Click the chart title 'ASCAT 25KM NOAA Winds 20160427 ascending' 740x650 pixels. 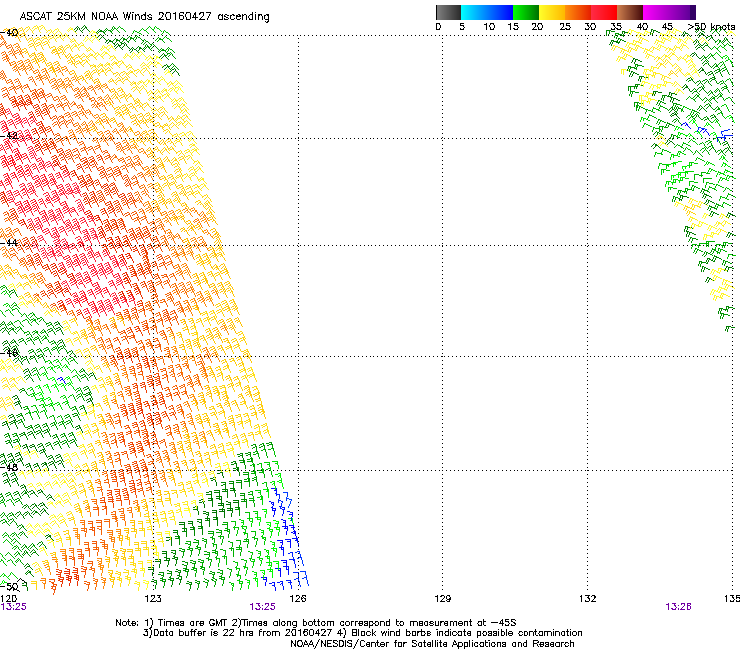coord(144,17)
